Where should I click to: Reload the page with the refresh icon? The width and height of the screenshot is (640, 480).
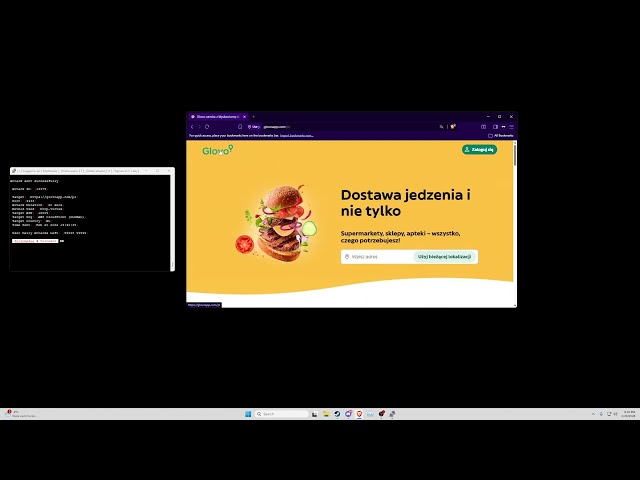click(207, 127)
